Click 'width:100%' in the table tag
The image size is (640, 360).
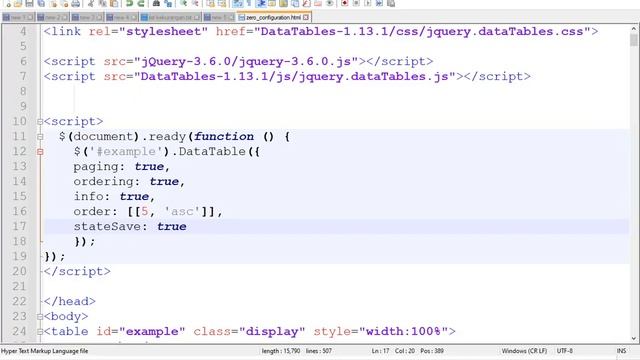403,332
